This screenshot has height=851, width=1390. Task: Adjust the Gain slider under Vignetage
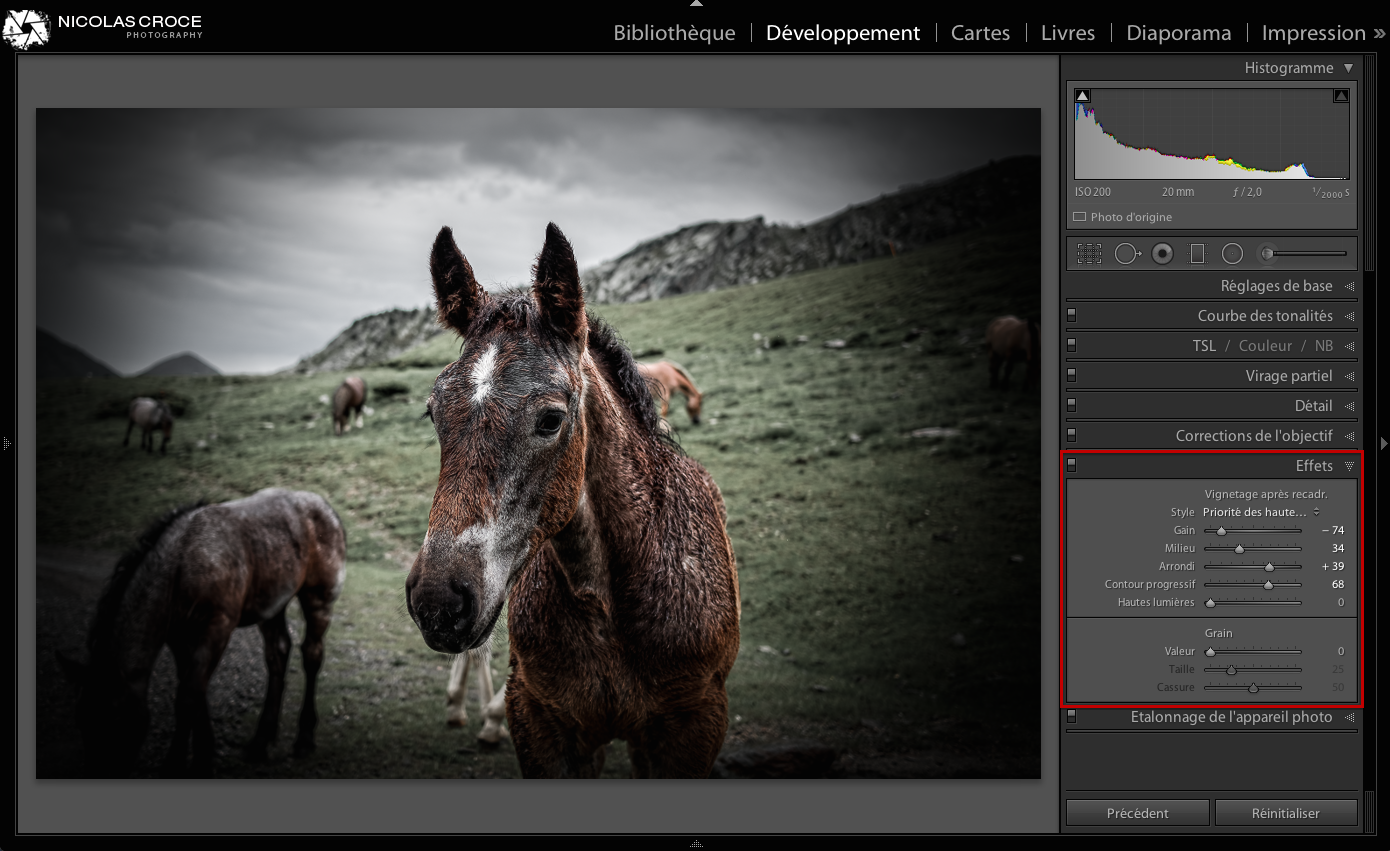[1221, 530]
